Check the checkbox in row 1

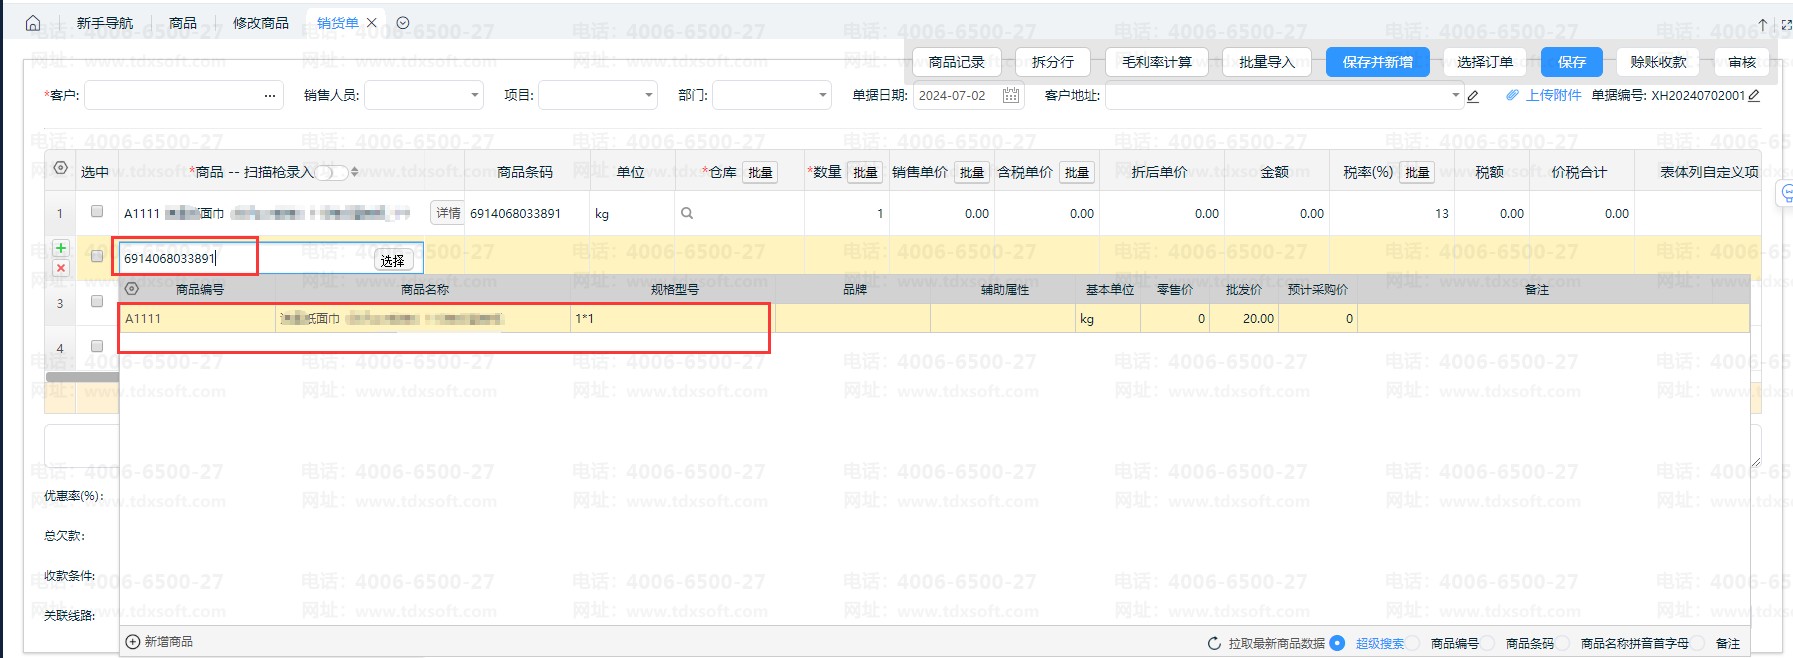tap(97, 212)
